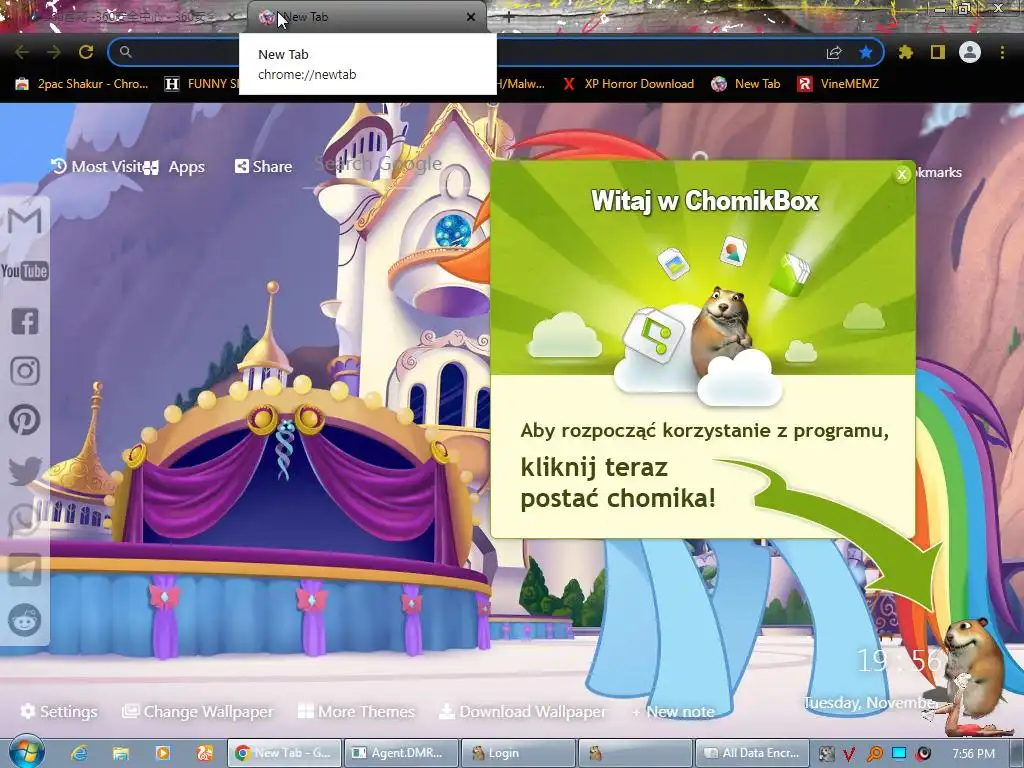Open YouTube shortcut in sidebar

point(25,271)
